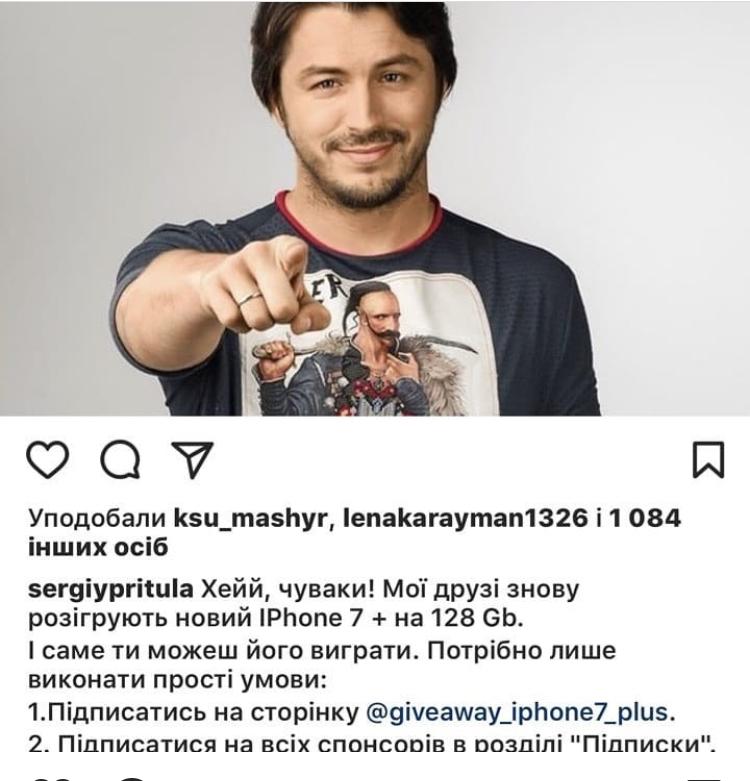
Task: Like the post with the heart icon
Action: point(47,460)
